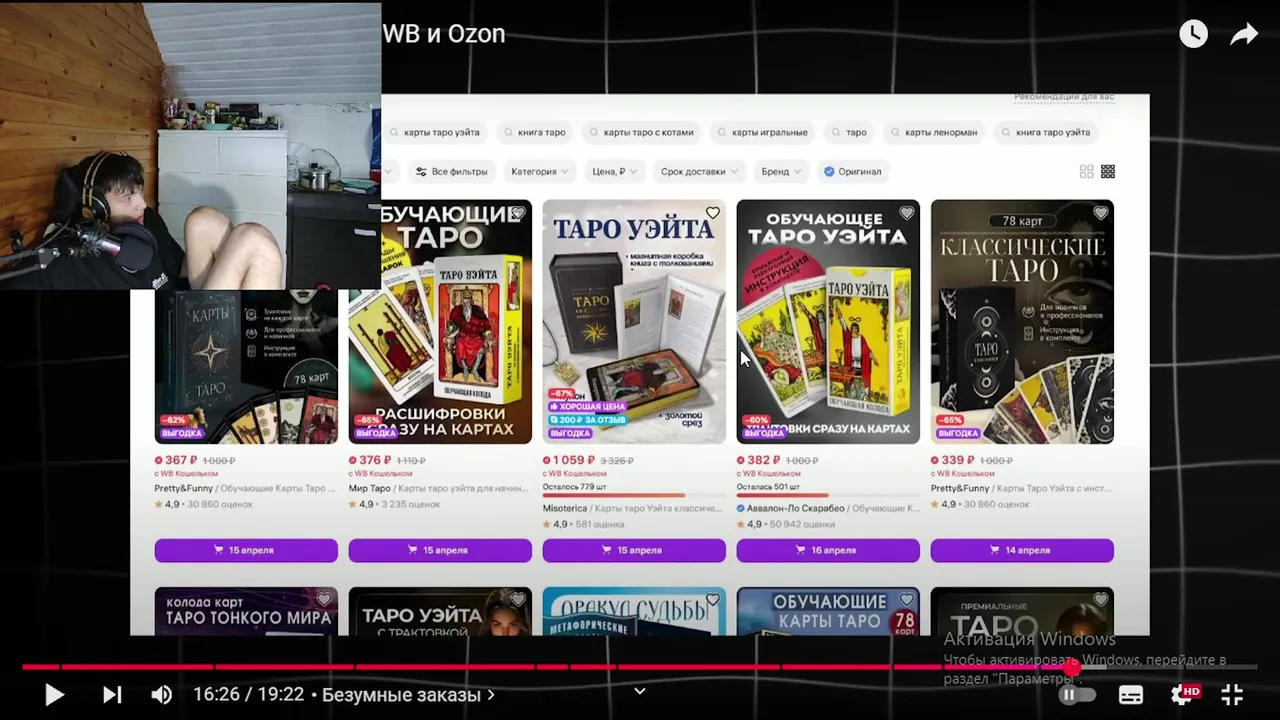The image size is (1280, 720).
Task: Click the '200 ₽ ЗА ОТЗЫВ' badge
Action: click(x=588, y=420)
